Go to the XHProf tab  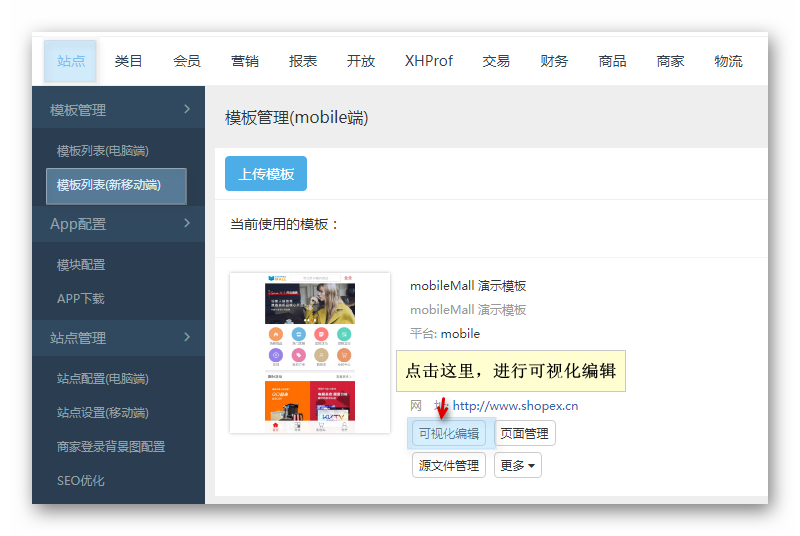tap(428, 61)
